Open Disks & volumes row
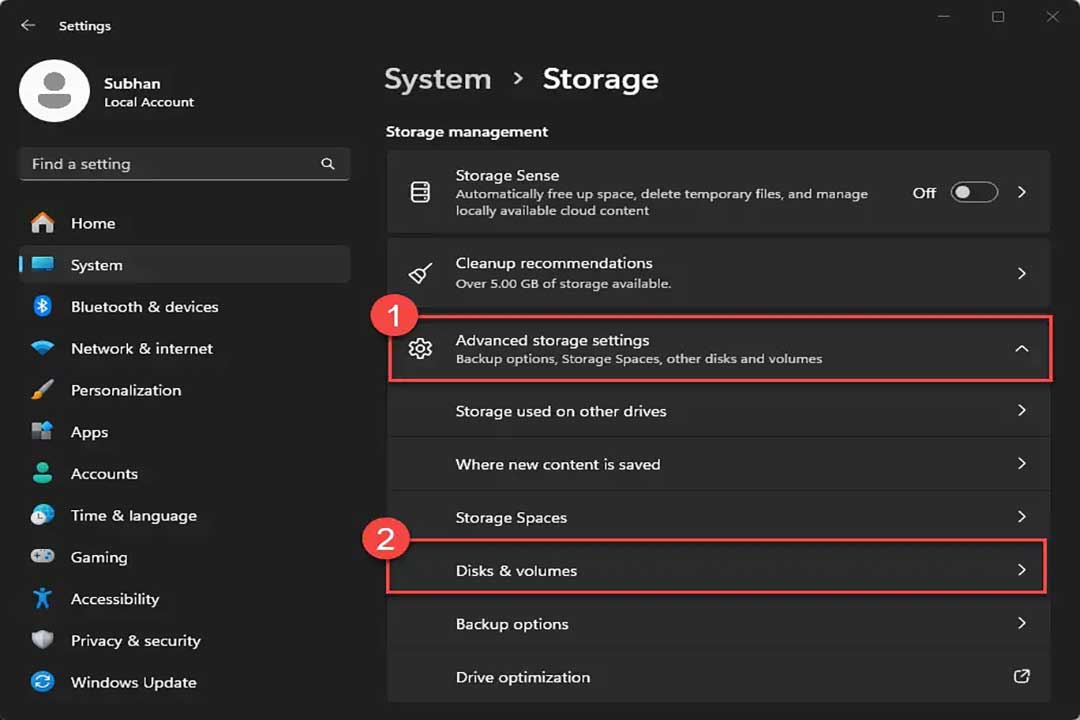The height and width of the screenshot is (720, 1080). tap(718, 570)
